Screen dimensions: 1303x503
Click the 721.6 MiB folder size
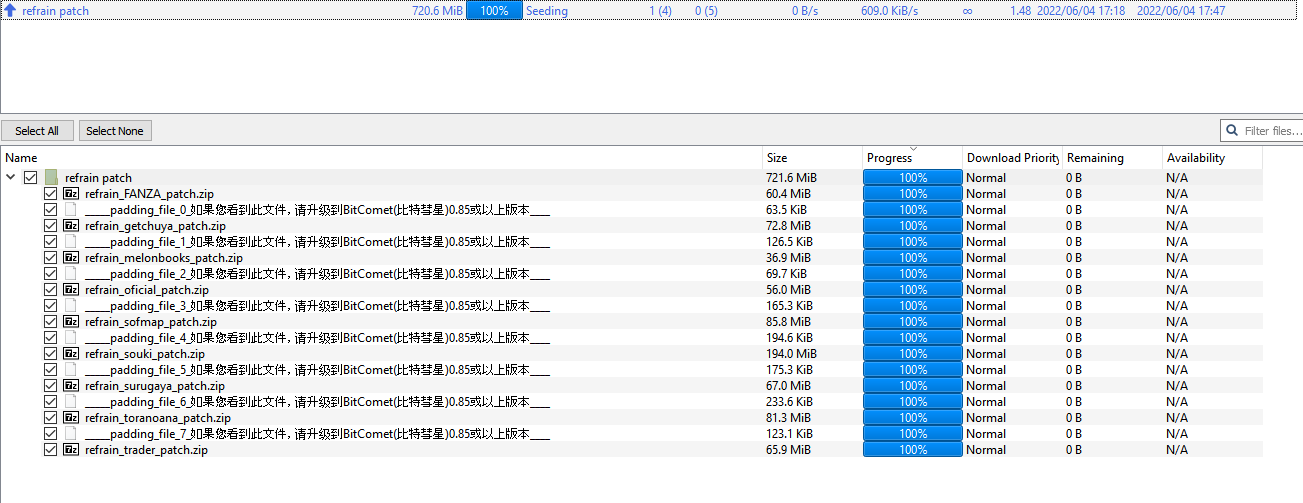tap(792, 178)
